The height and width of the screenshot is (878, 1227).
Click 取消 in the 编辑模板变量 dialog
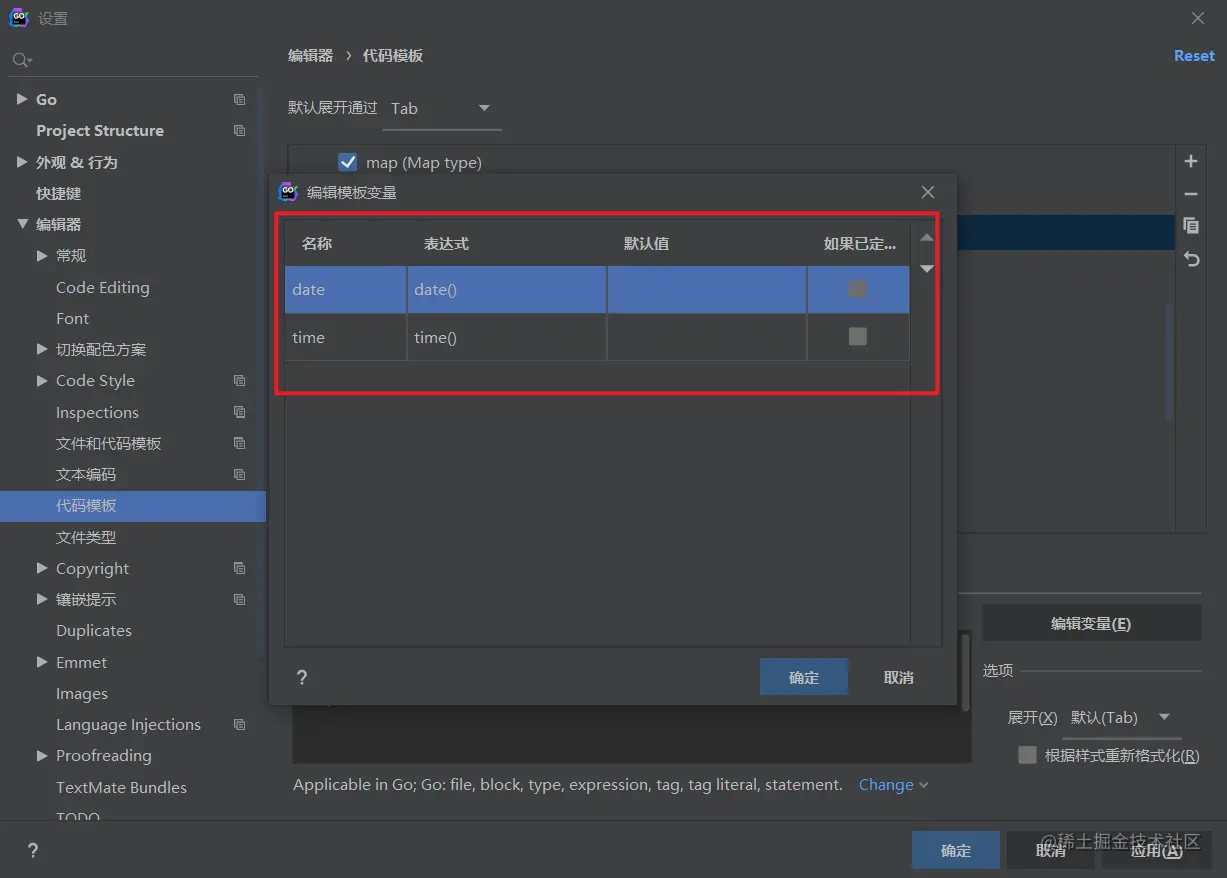[x=899, y=677]
